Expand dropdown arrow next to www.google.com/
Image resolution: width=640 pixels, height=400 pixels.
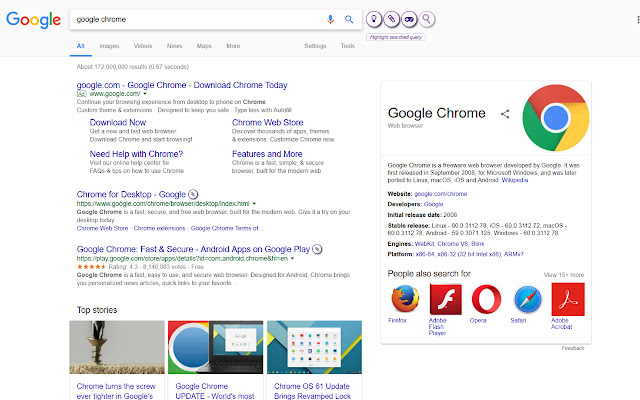tap(145, 94)
